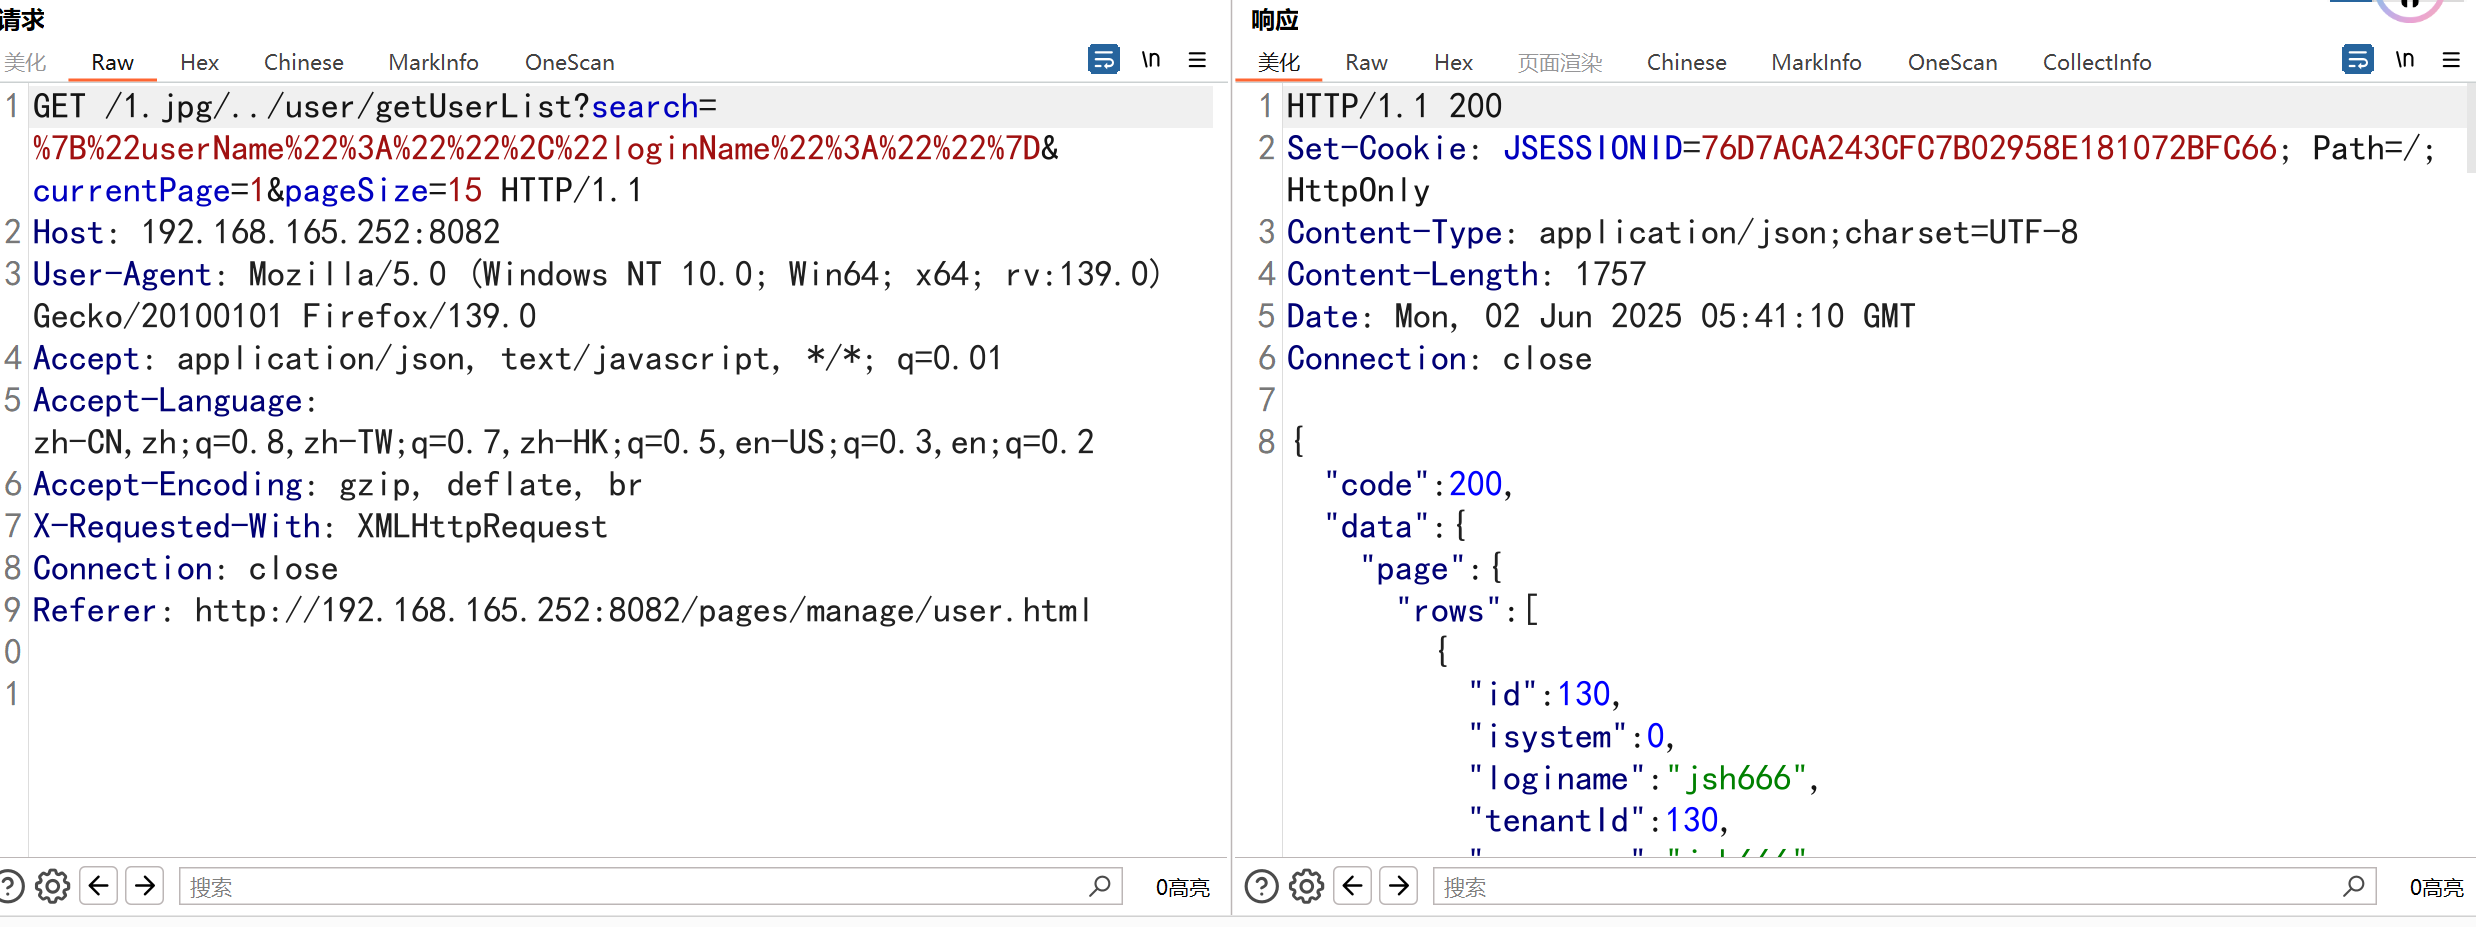Image resolution: width=2476 pixels, height=927 pixels.
Task: Switch response view to Raw tab
Action: tap(1366, 62)
